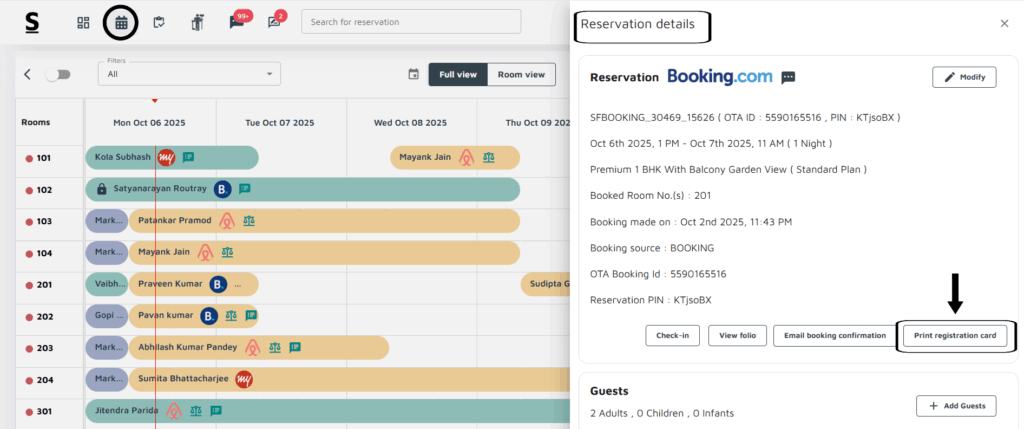Click the Add Guests button
1024x429 pixels.
(956, 405)
